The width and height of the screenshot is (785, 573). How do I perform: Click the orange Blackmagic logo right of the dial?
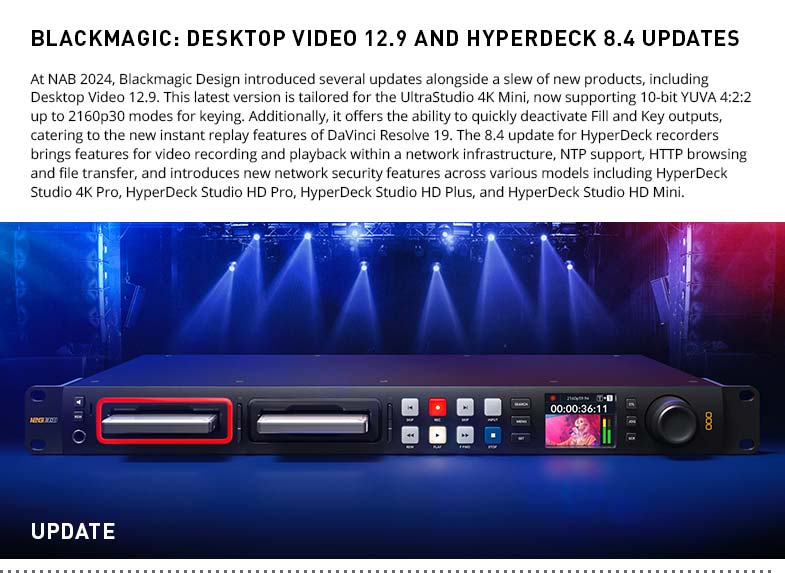tap(708, 421)
